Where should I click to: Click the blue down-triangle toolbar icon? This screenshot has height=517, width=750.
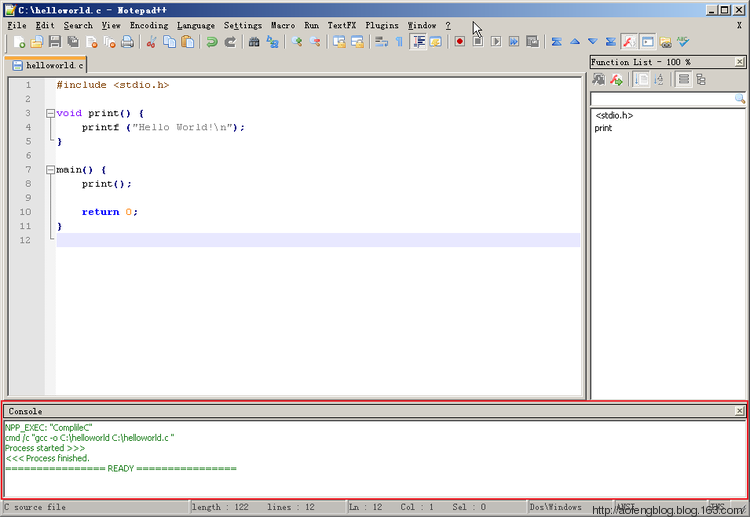coord(593,42)
